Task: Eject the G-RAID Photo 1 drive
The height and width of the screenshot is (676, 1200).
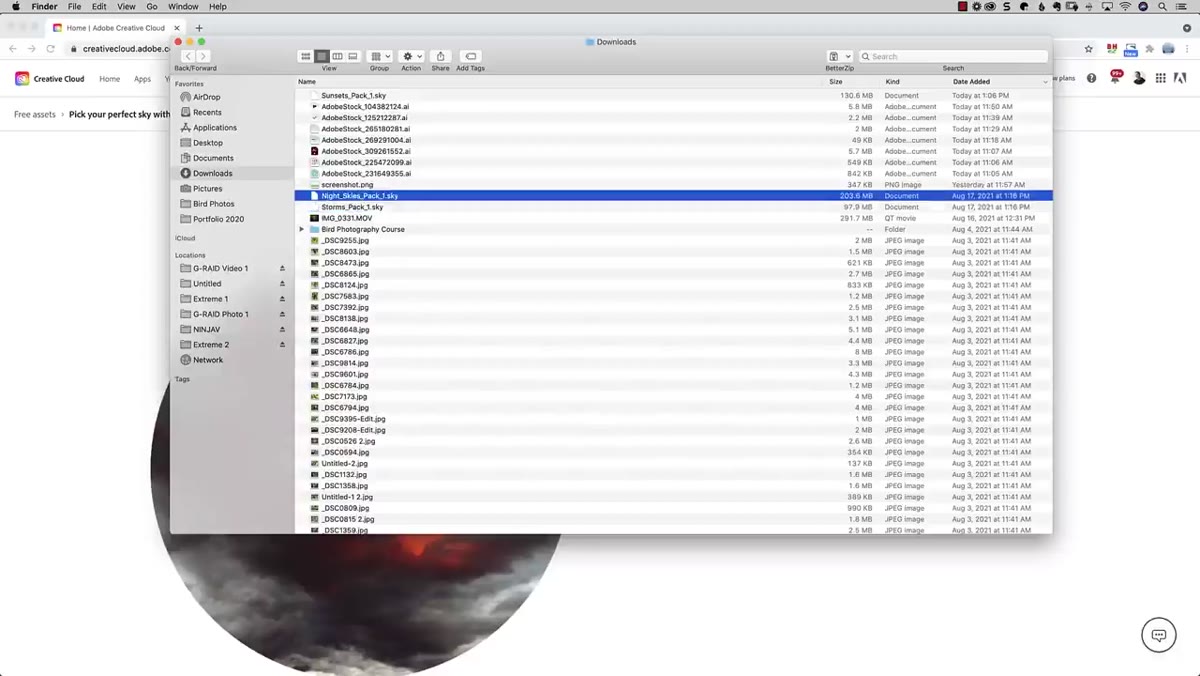Action: pos(282,314)
